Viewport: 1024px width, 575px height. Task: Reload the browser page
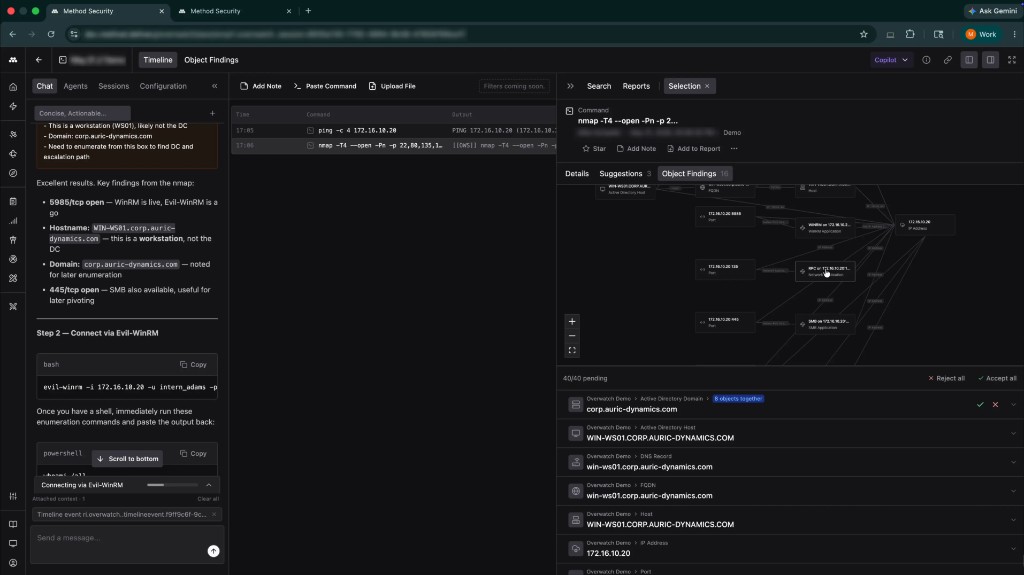pyautogui.click(x=51, y=34)
